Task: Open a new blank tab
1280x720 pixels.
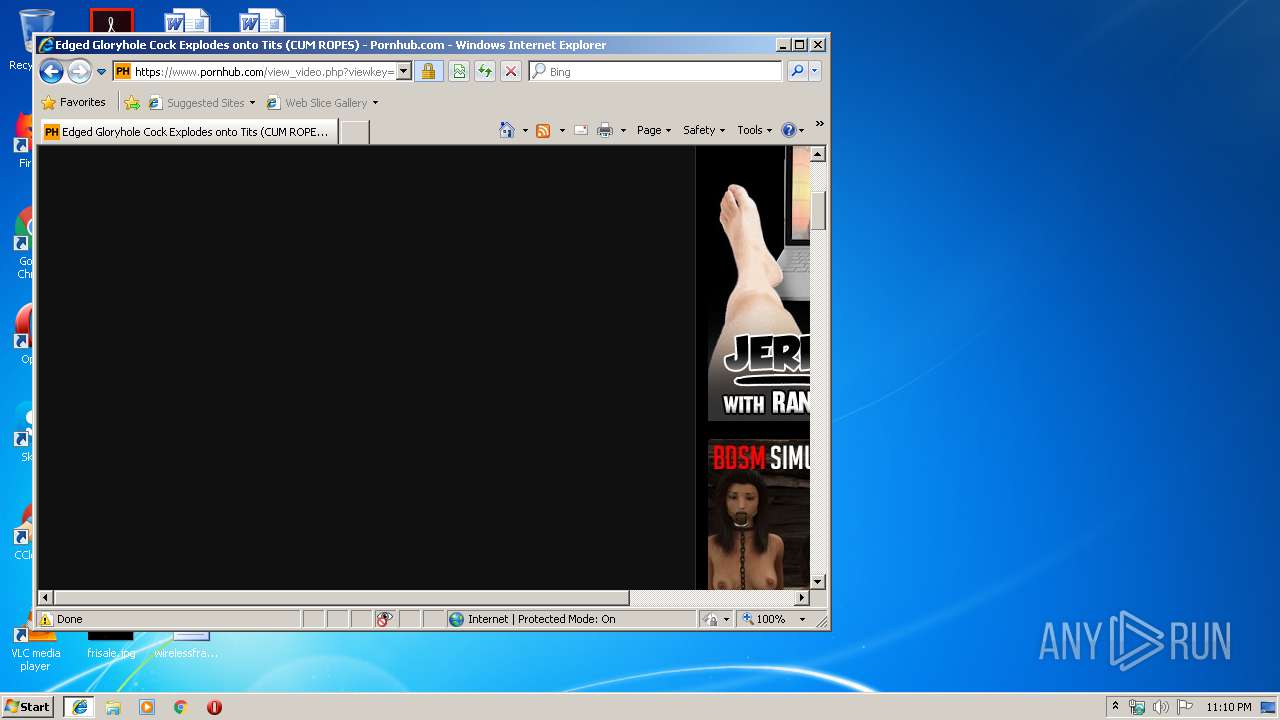Action: [x=354, y=131]
